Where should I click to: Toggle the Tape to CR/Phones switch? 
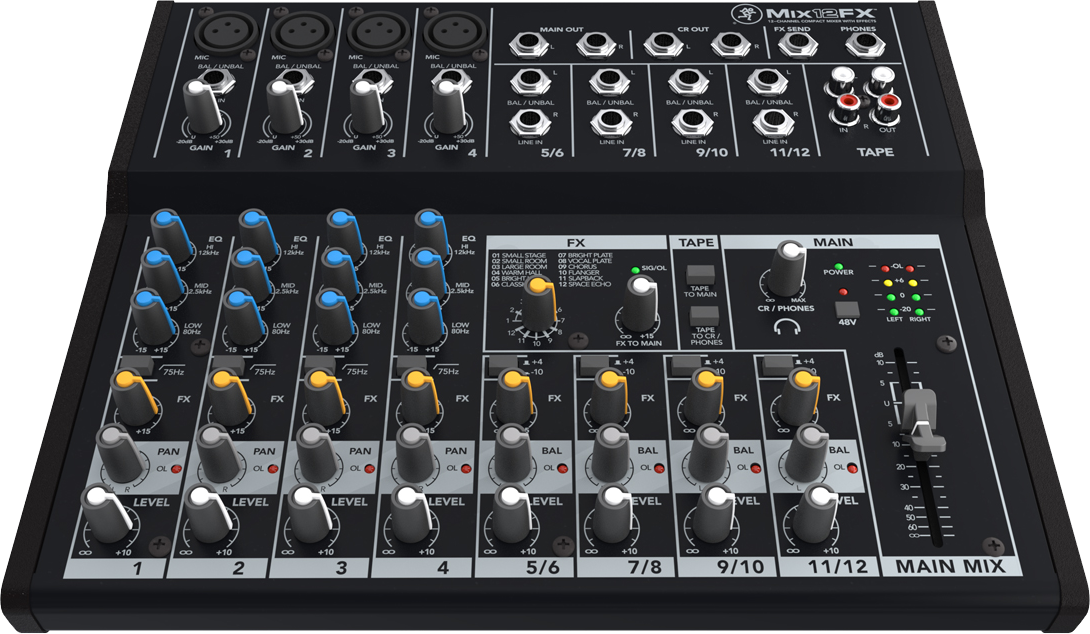(699, 318)
